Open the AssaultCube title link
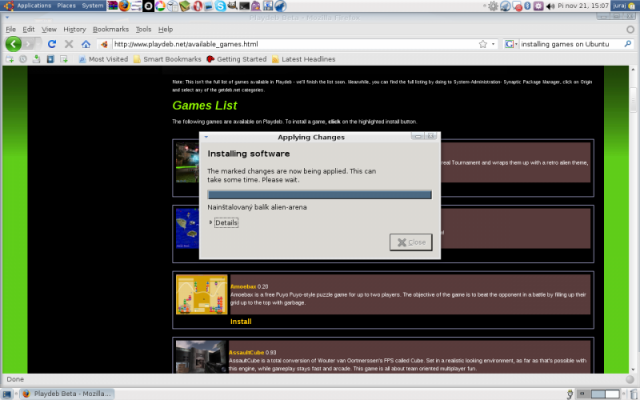This screenshot has height=400, width=640. tap(246, 352)
